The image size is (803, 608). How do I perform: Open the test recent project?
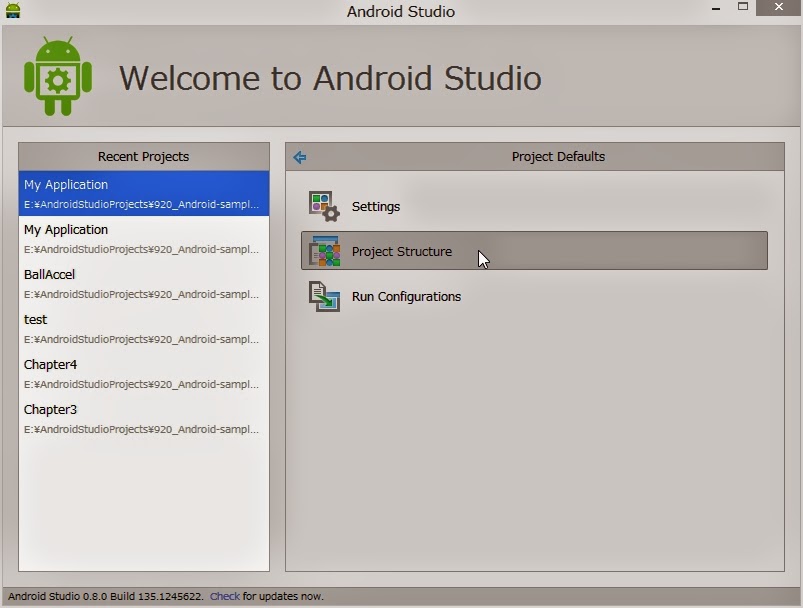143,327
